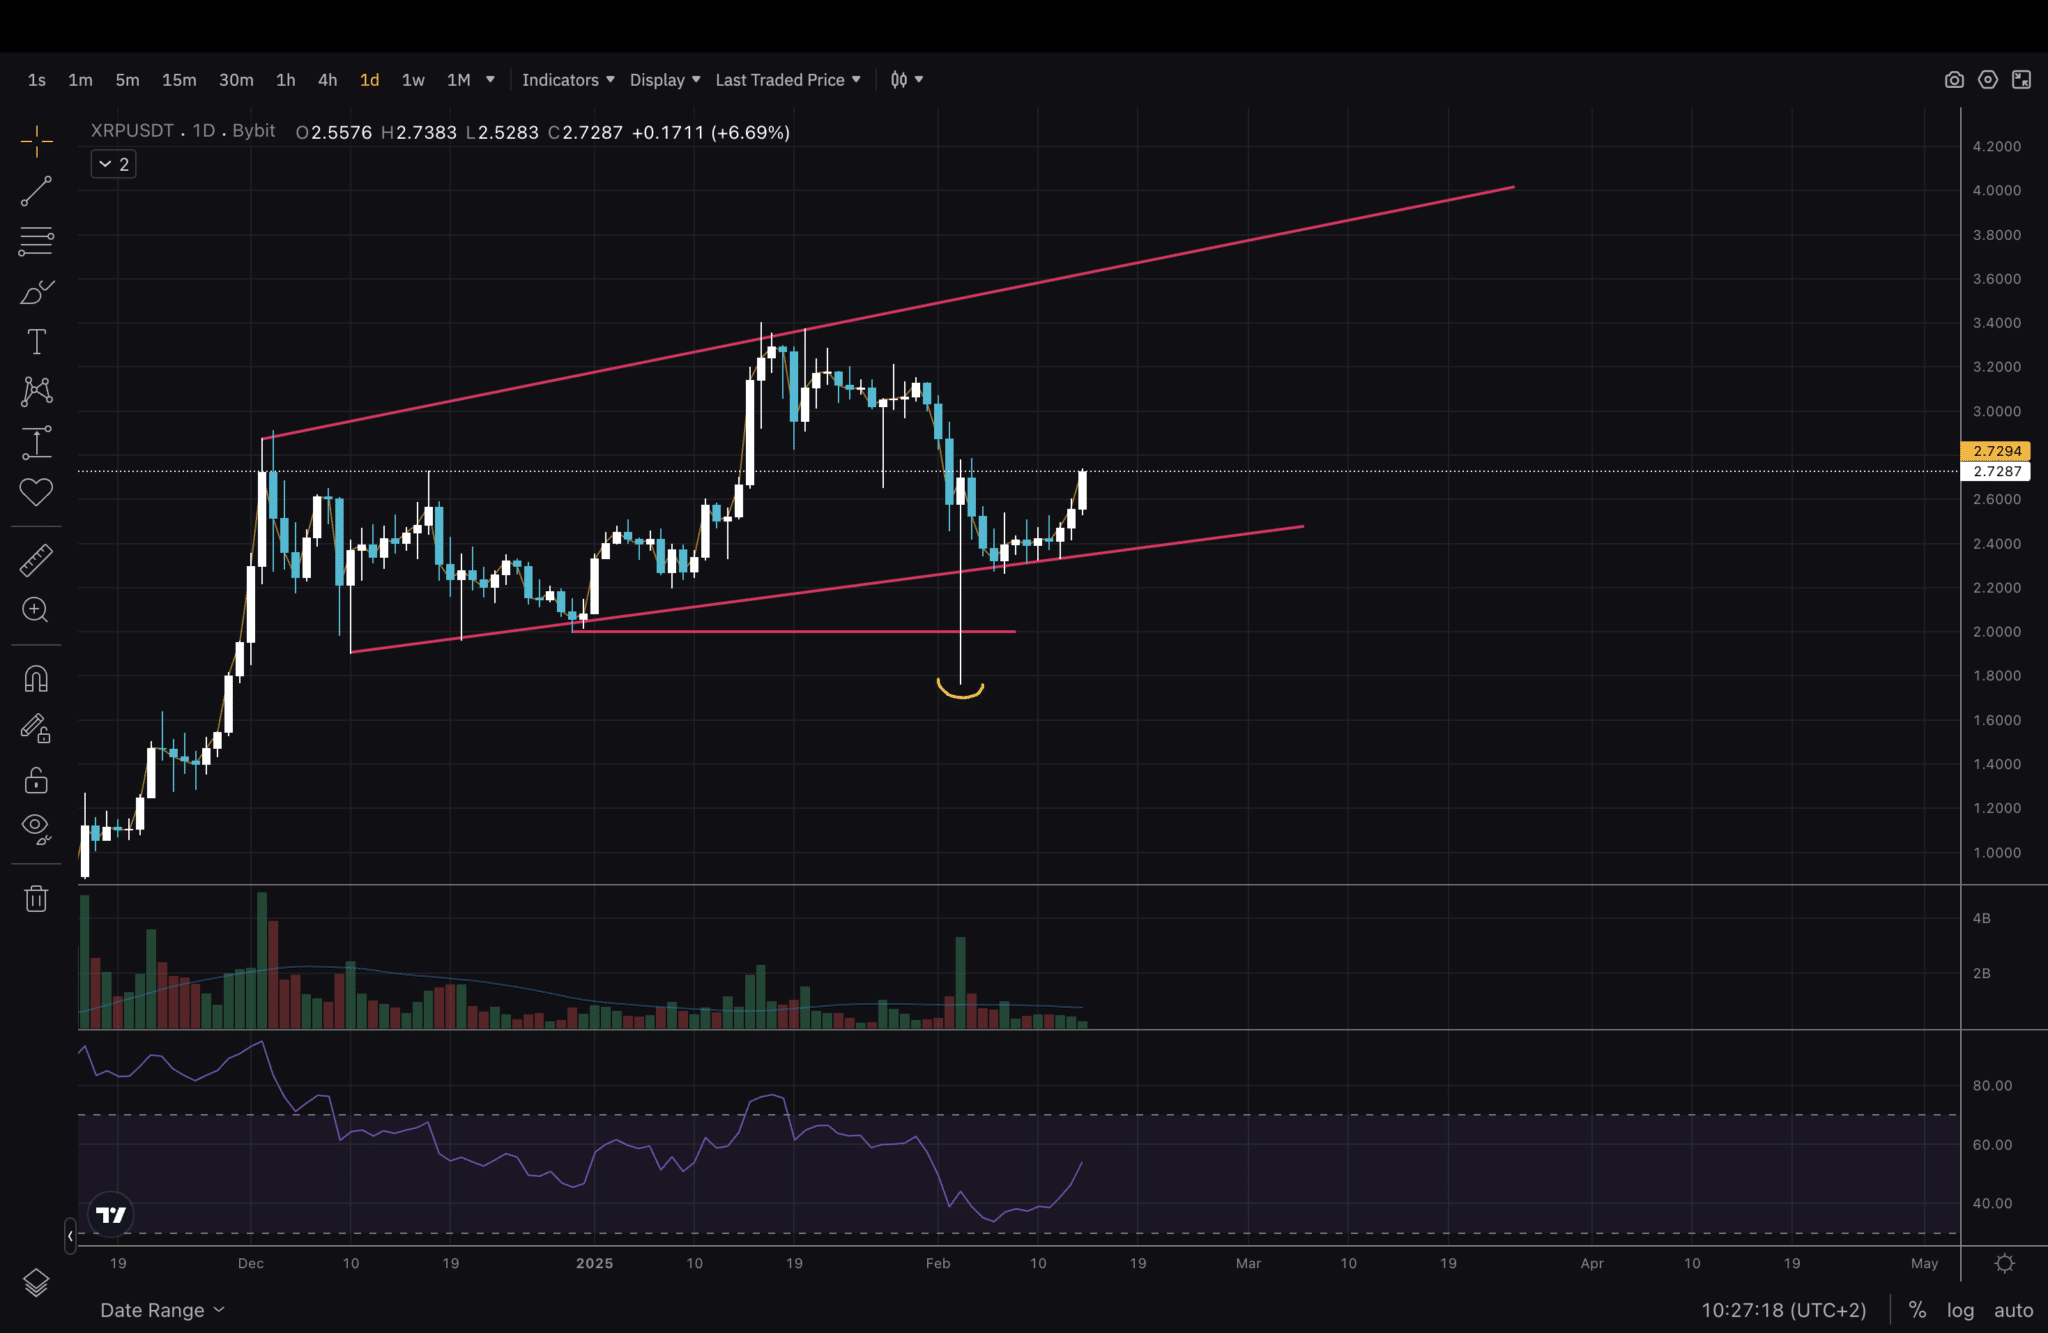Screen dimensions: 2048x1333
Task: Click the orange 2.7294 price label
Action: point(1996,451)
